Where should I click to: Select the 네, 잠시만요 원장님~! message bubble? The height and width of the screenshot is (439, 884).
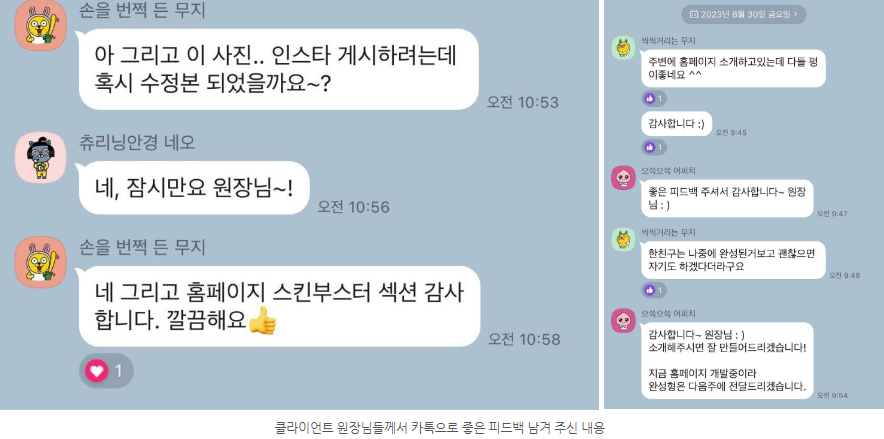click(194, 188)
